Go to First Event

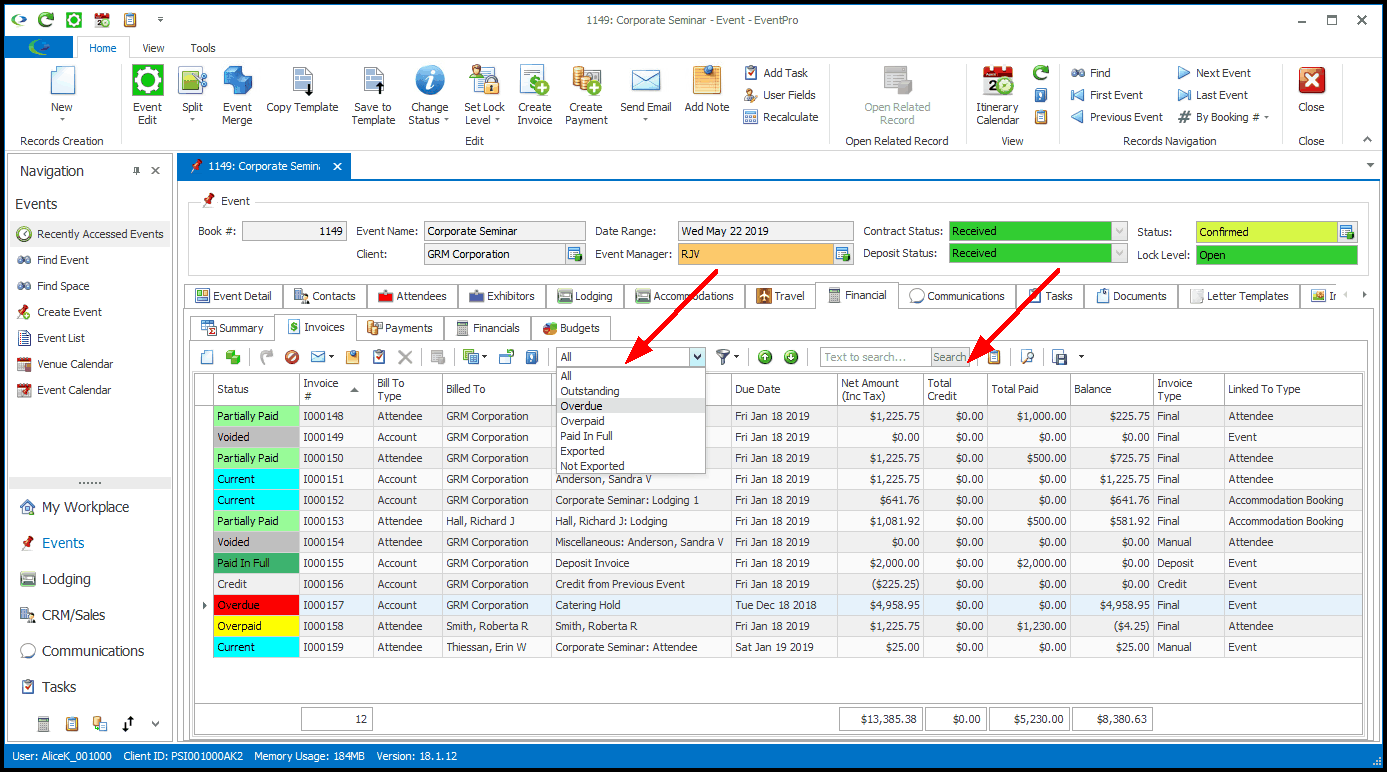(x=1107, y=95)
